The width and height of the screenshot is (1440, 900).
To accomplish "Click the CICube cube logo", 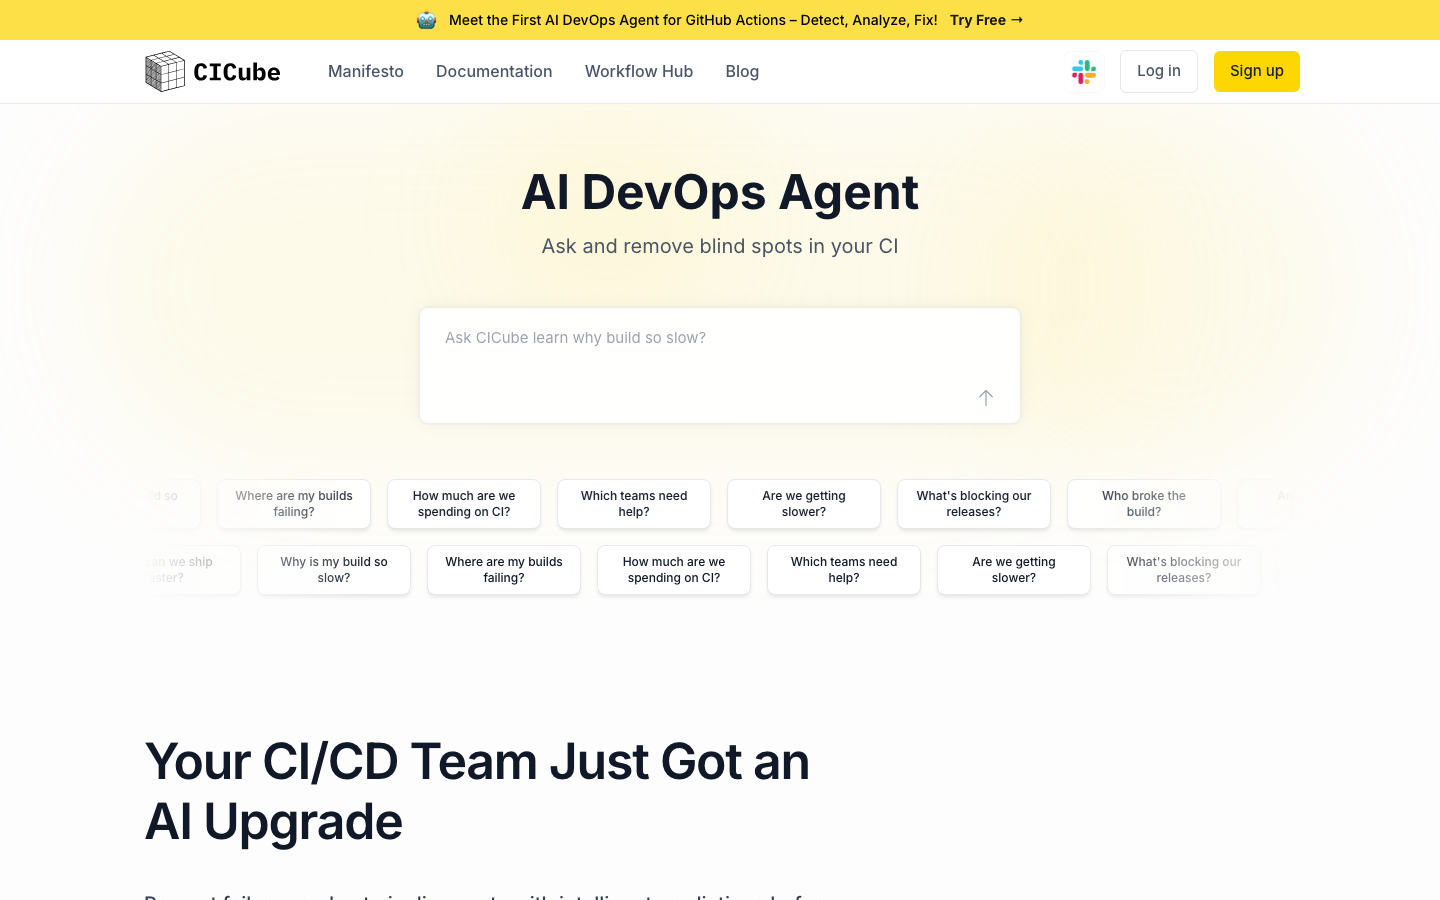I will (165, 71).
